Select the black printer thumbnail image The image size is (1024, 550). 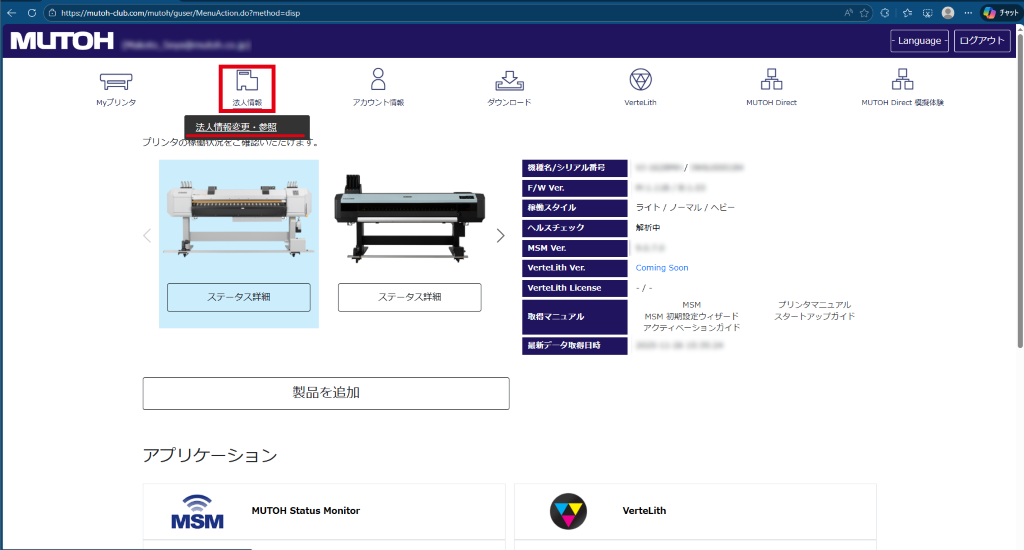409,216
